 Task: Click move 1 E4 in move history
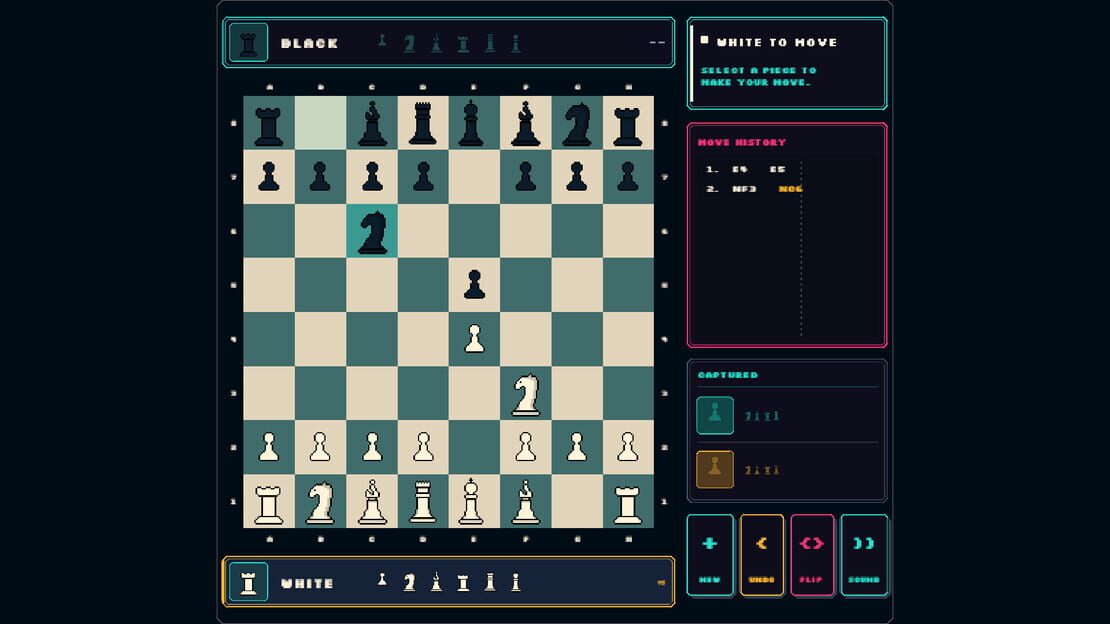click(740, 169)
